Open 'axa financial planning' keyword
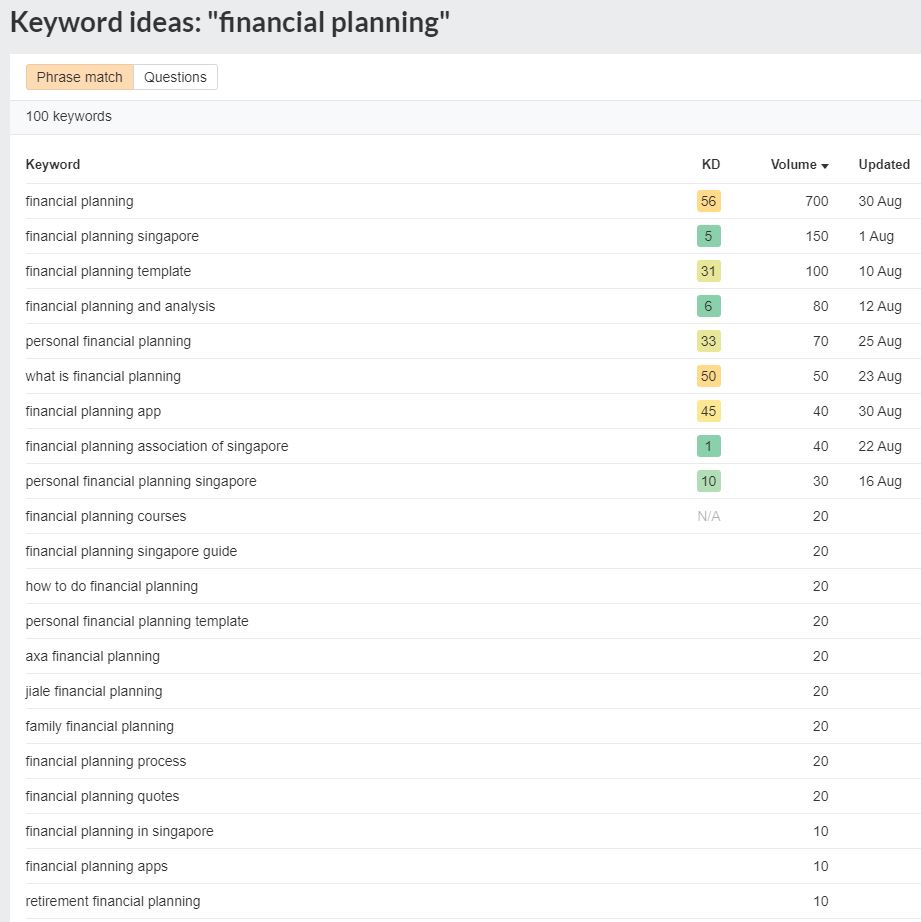Viewport: 921px width, 922px height. (x=92, y=656)
